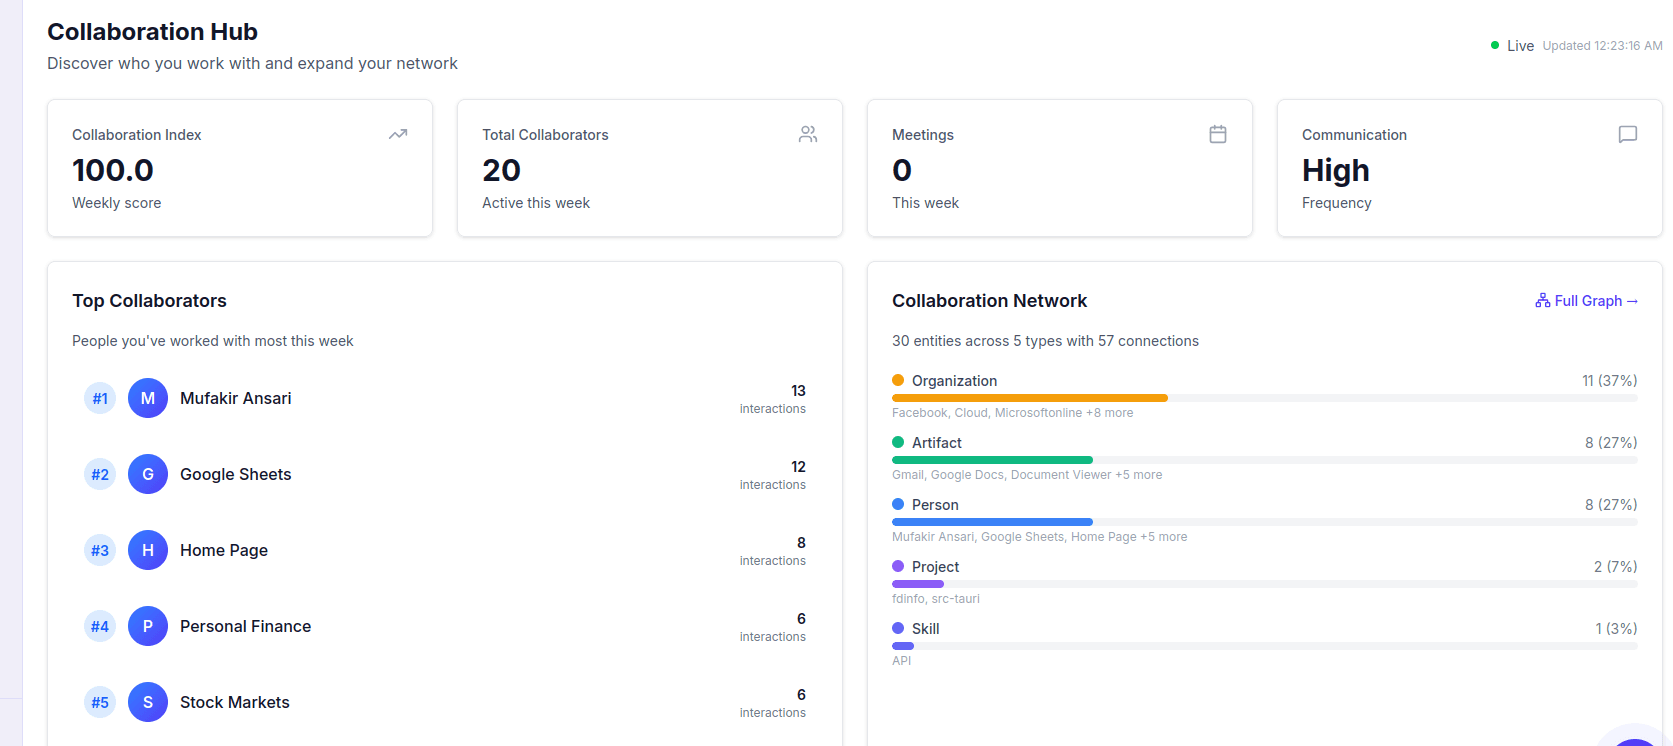Open the Full Graph link
The image size is (1673, 746).
[x=1587, y=301]
